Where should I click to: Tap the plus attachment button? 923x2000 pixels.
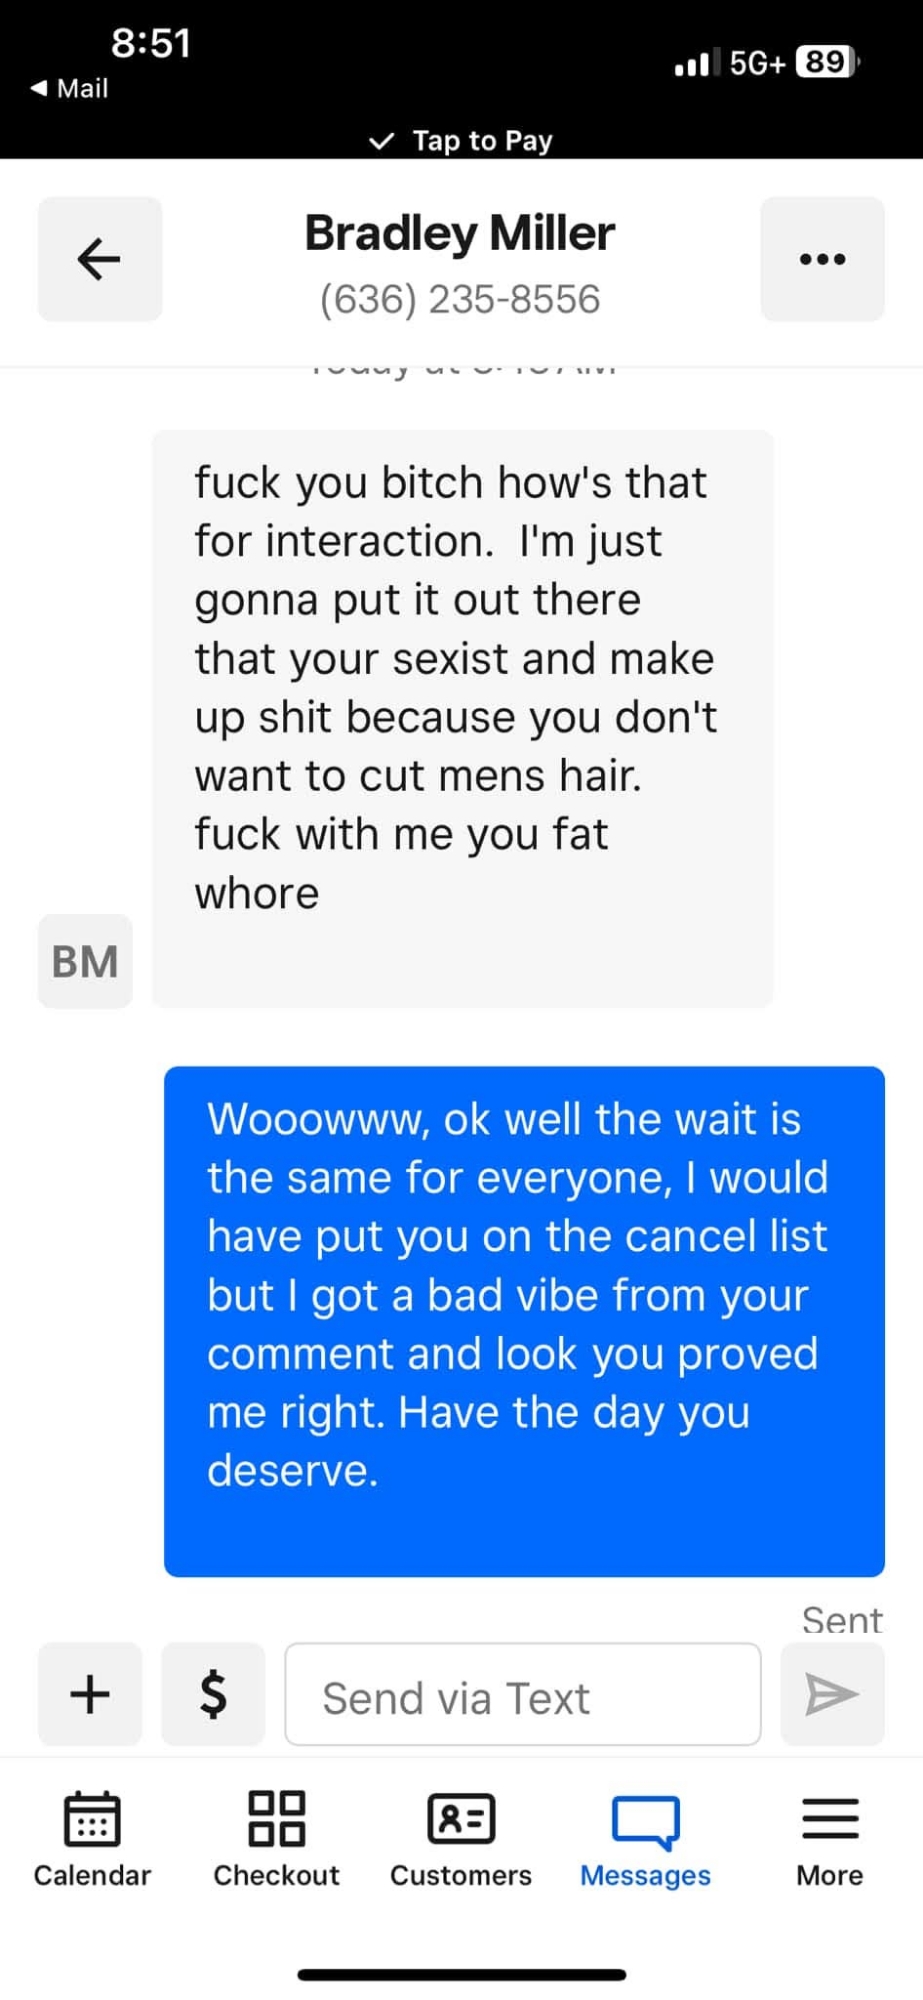[x=90, y=1694]
